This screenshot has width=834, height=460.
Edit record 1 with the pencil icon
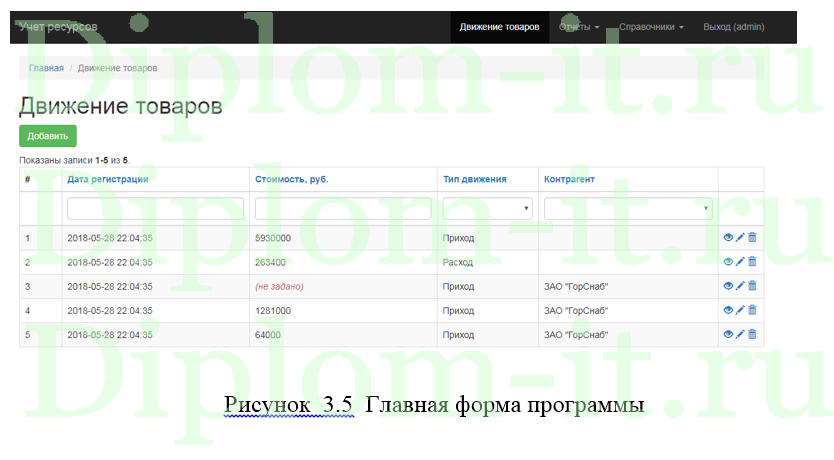pos(740,237)
